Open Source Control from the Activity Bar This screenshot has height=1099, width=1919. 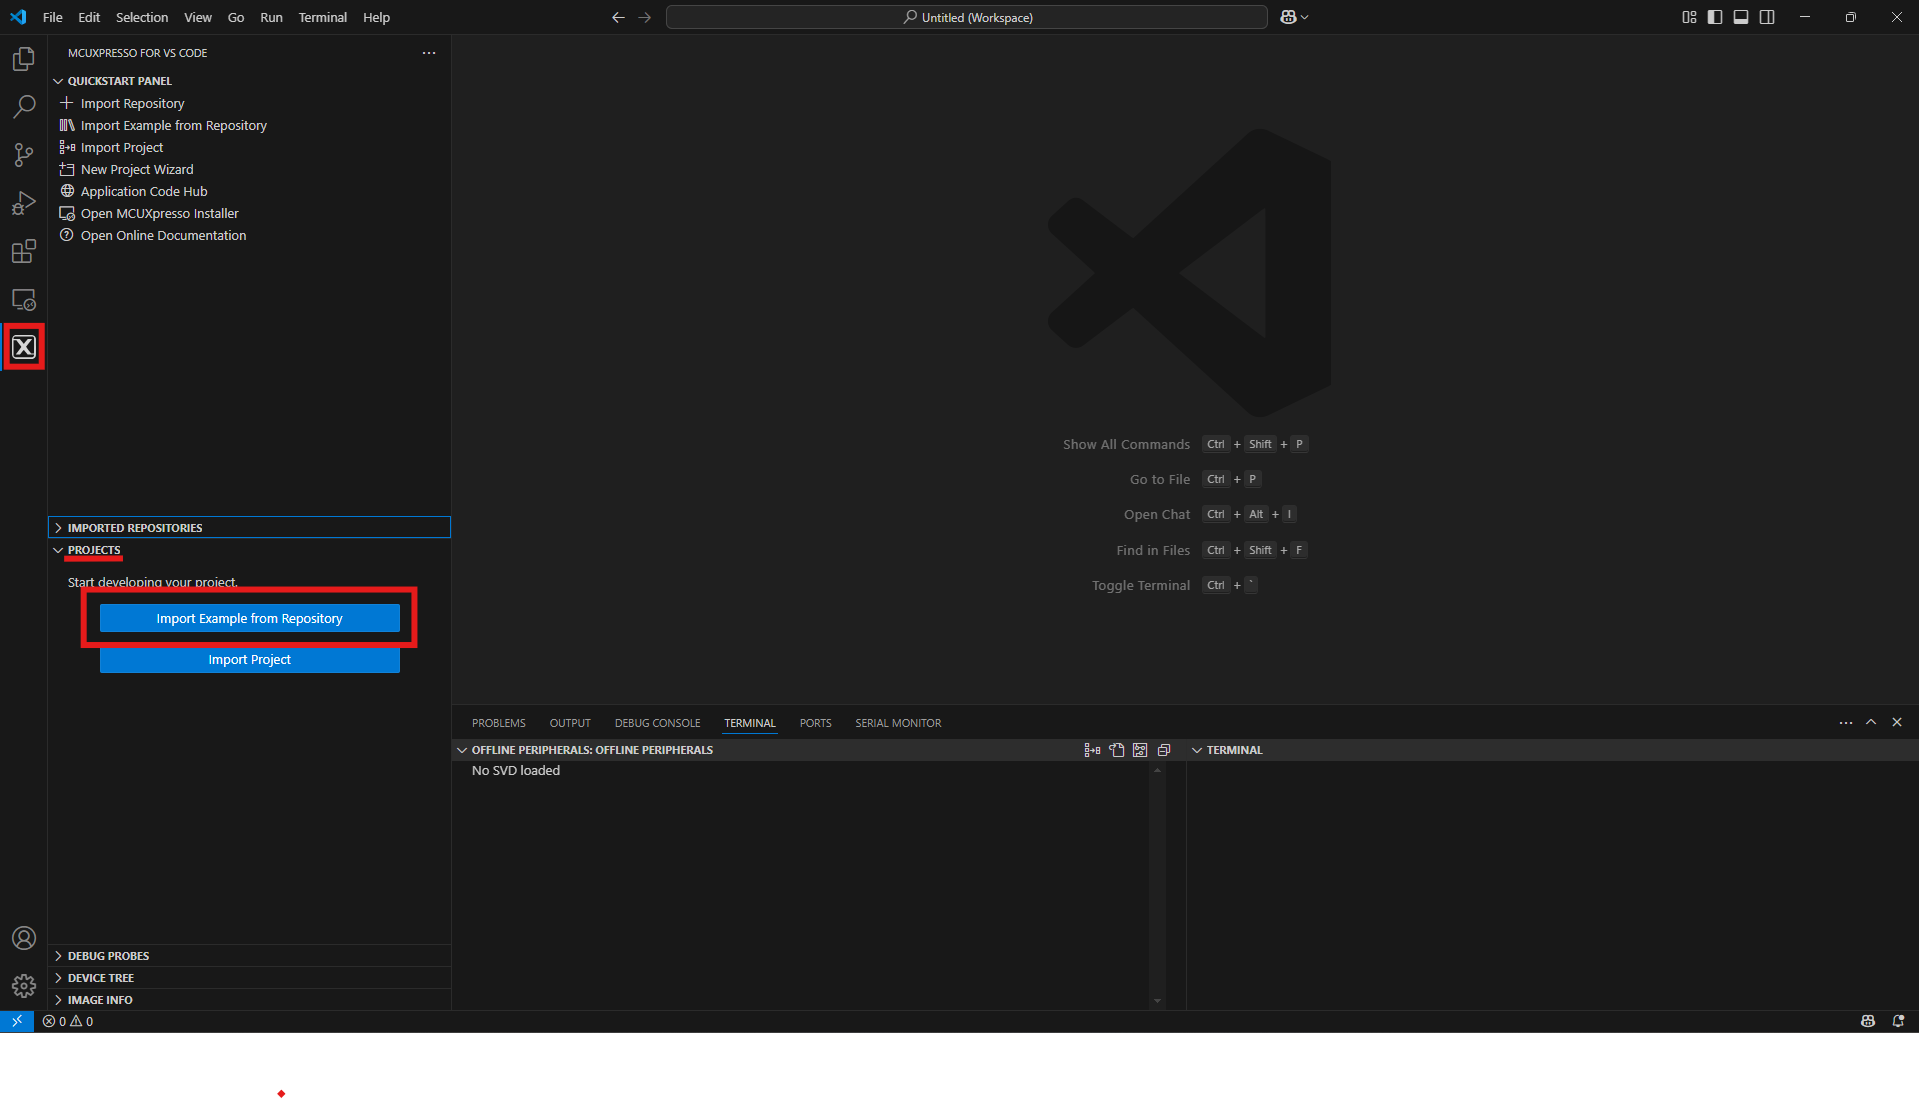coord(24,155)
